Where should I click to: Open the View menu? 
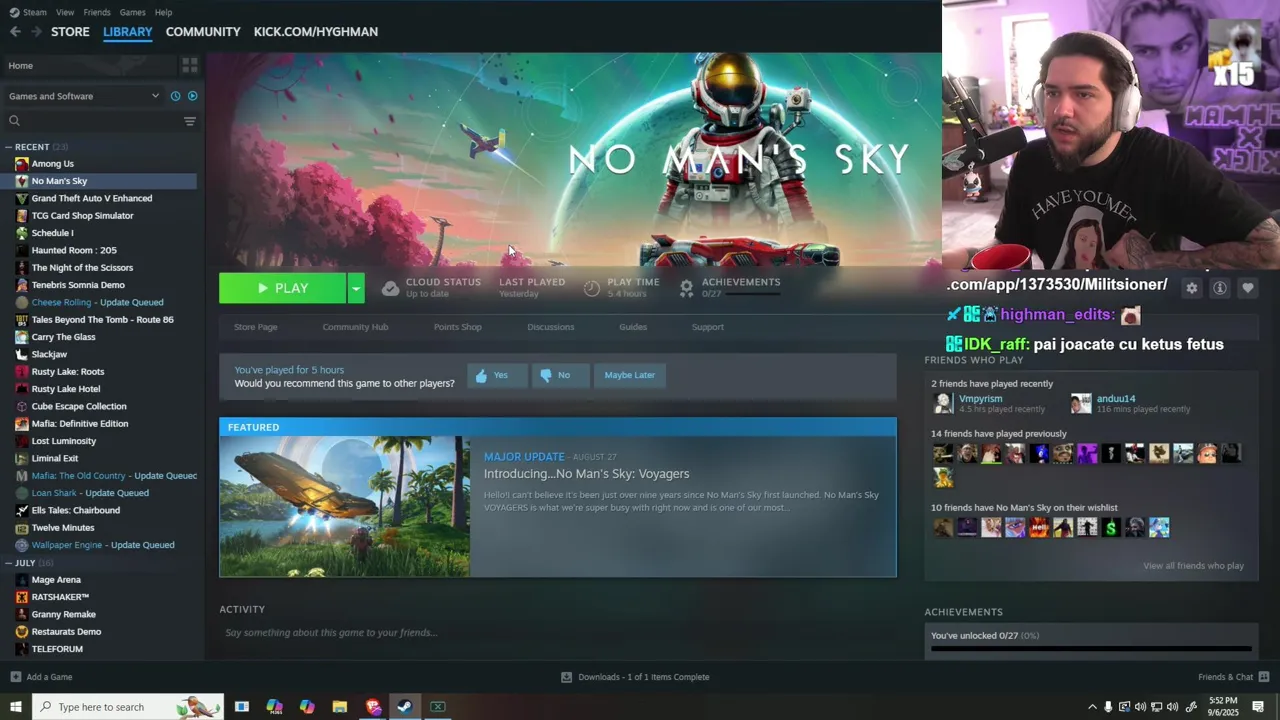65,12
